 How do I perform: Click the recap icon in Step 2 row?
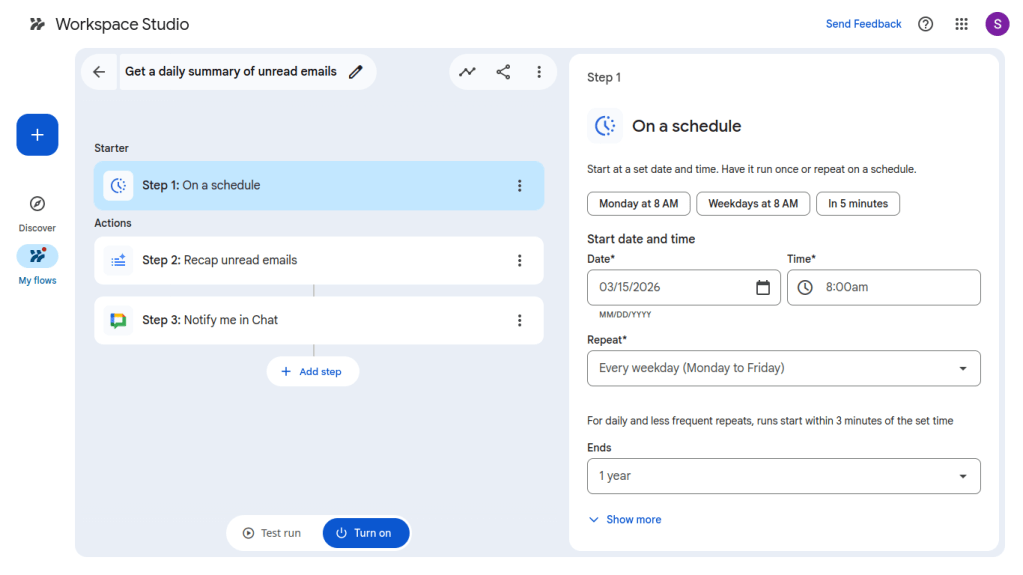point(118,260)
